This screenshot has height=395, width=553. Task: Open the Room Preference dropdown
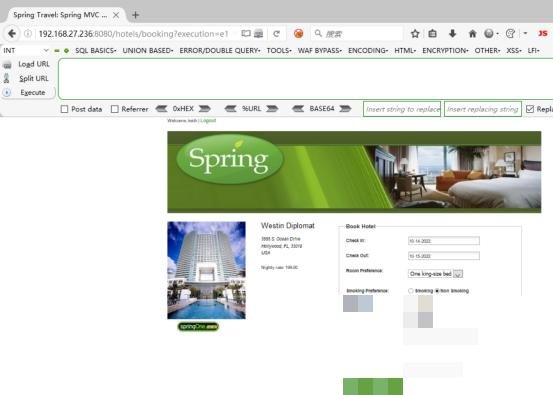[436, 273]
